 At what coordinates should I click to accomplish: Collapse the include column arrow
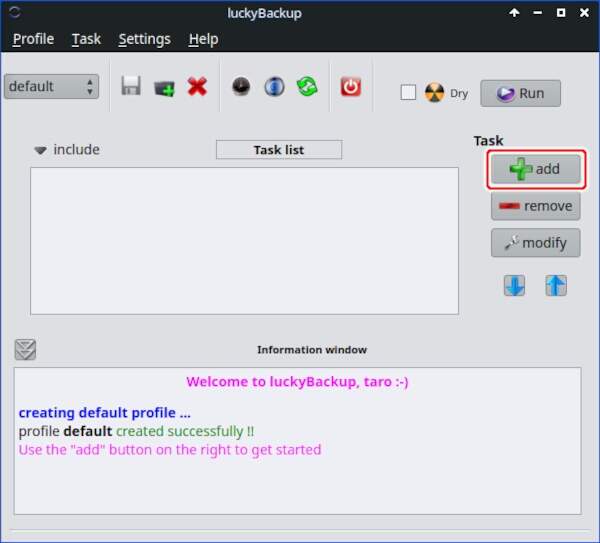[40, 150]
